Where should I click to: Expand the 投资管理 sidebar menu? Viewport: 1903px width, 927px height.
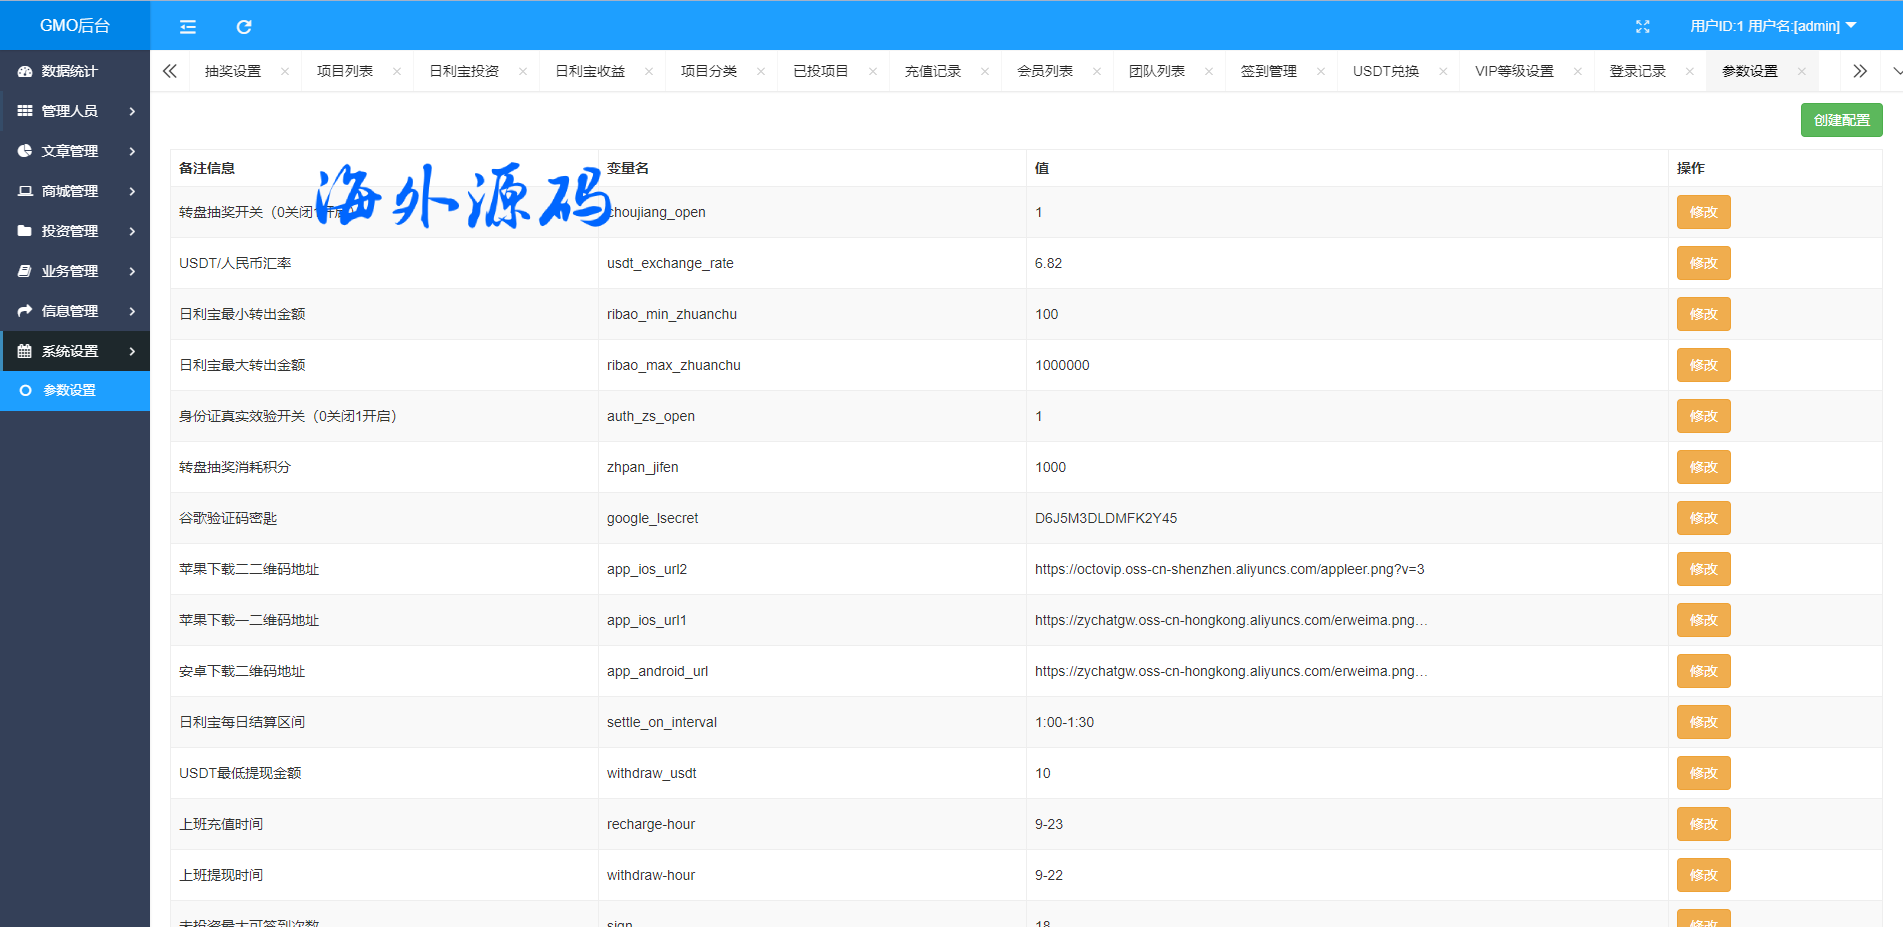(75, 231)
